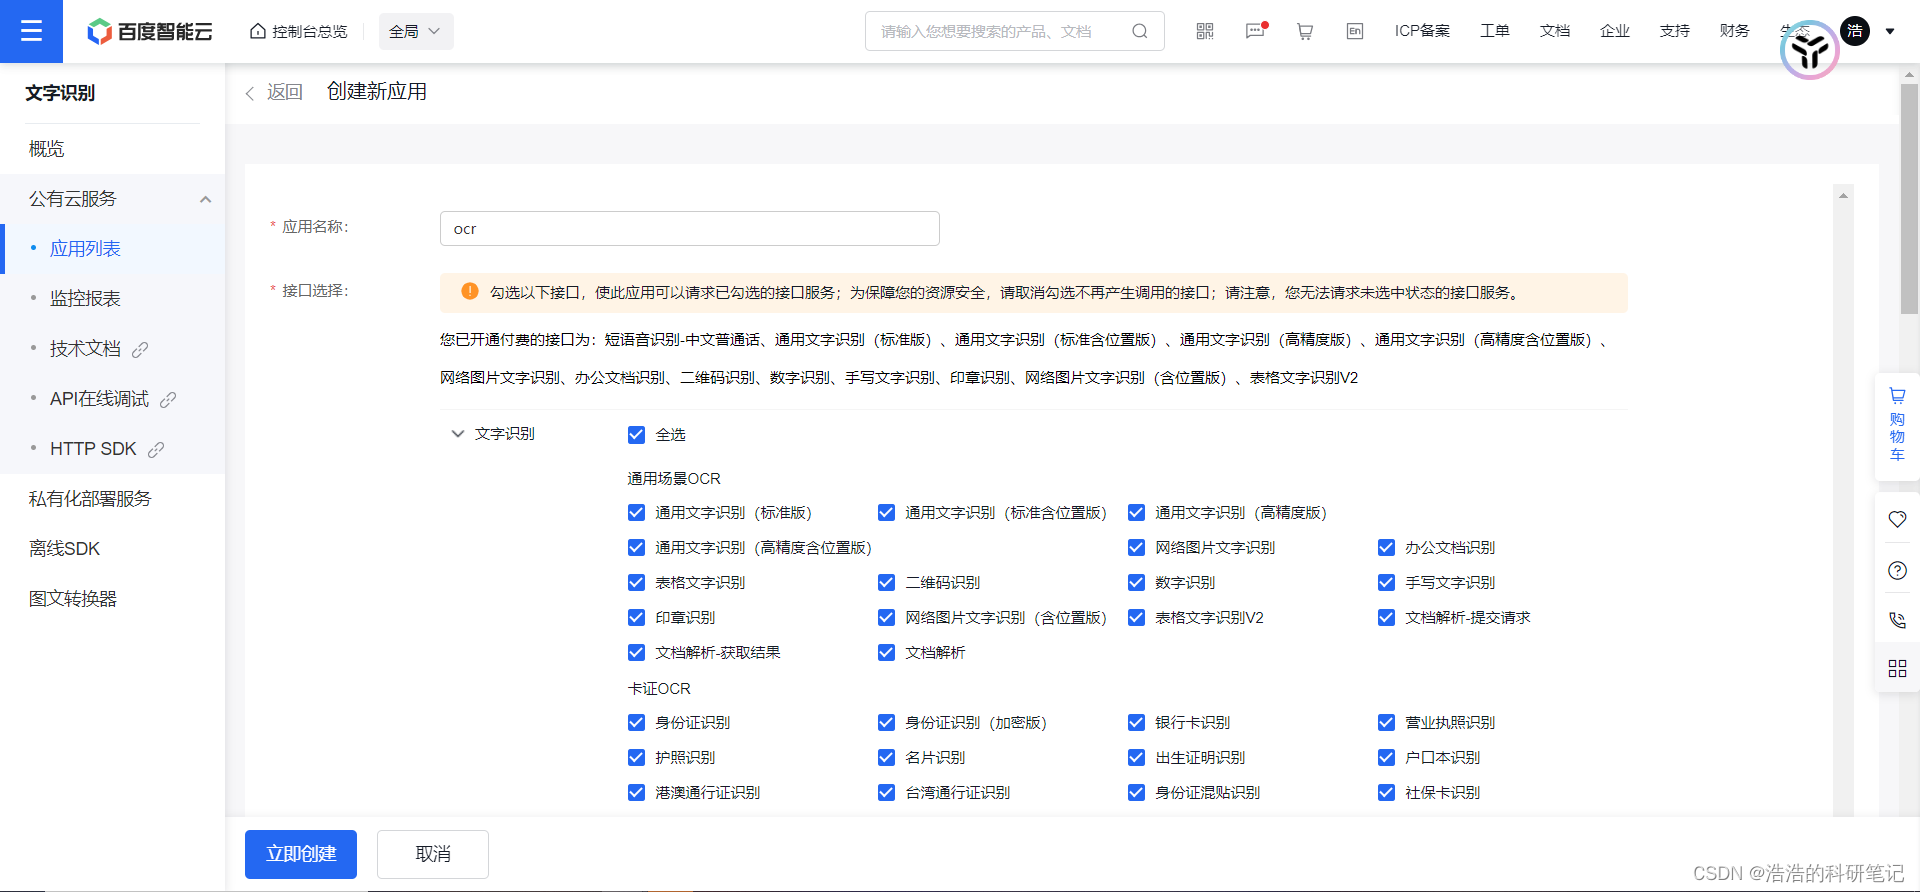Viewport: 1920px width, 892px height.
Task: Uncheck 银行卡识别 checkbox
Action: click(x=1136, y=722)
